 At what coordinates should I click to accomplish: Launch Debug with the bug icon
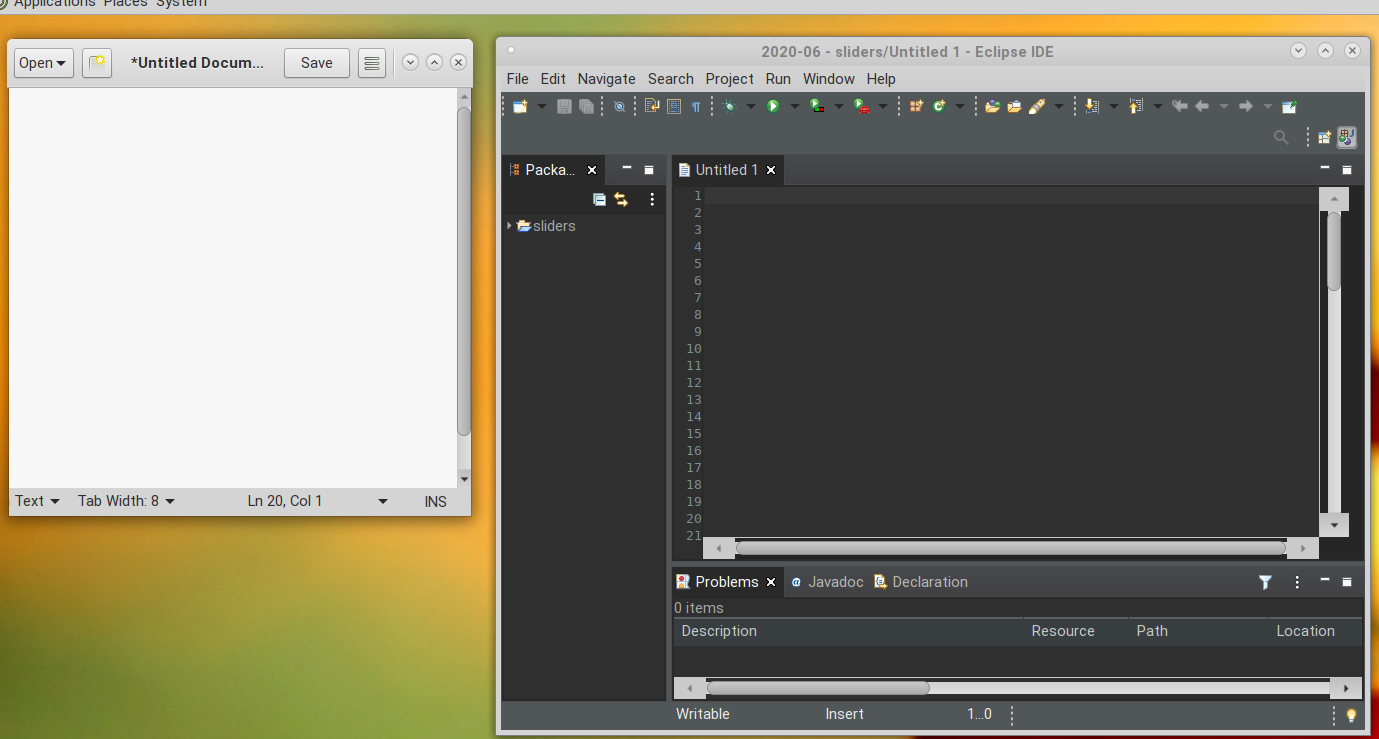[729, 106]
